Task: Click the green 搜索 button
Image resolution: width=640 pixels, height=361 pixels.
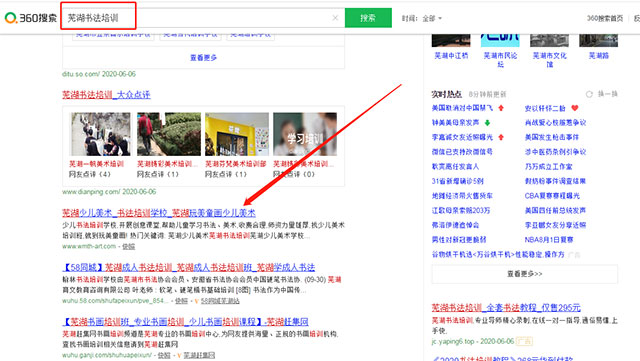Action: point(368,18)
